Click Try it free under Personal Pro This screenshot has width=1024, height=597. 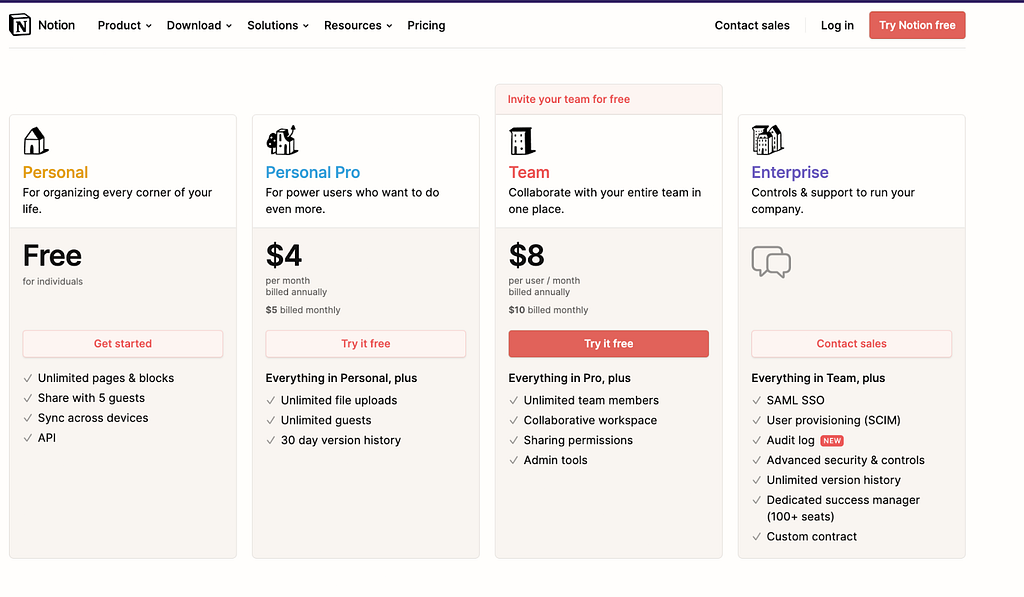(366, 344)
